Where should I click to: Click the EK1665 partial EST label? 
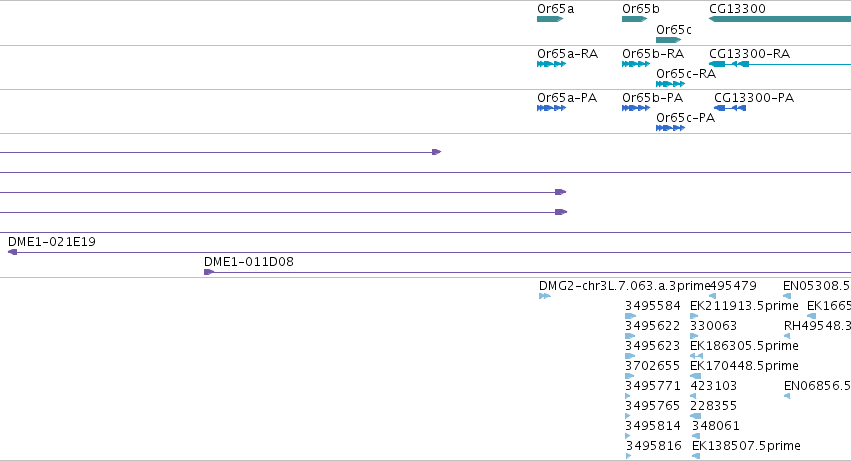coord(829,306)
